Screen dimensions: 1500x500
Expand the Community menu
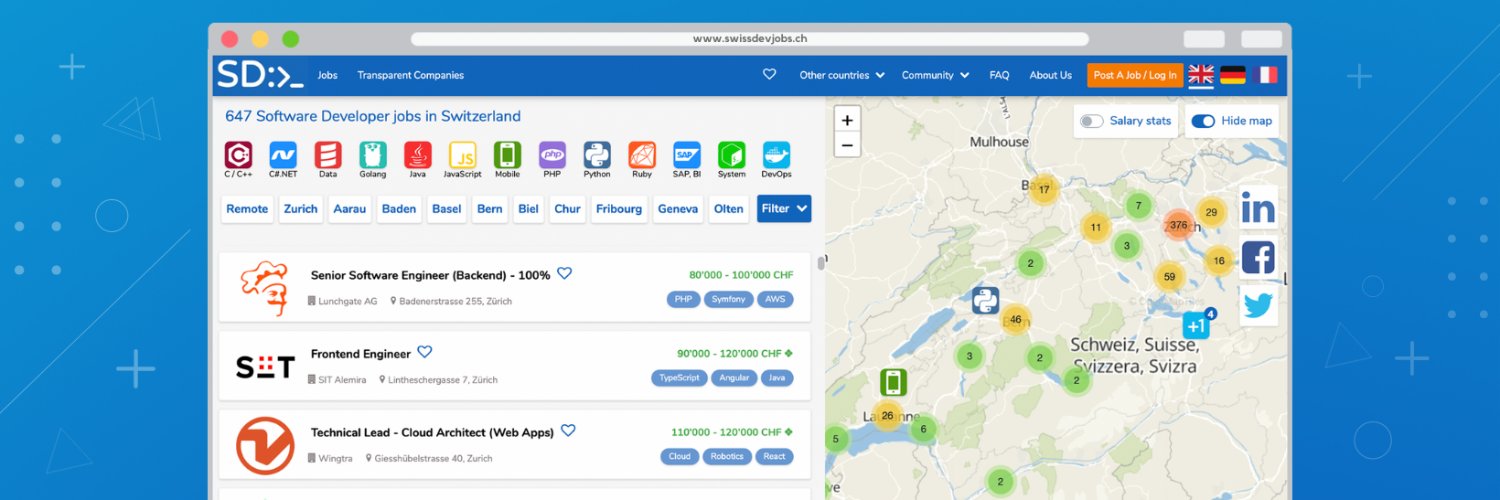(x=935, y=75)
